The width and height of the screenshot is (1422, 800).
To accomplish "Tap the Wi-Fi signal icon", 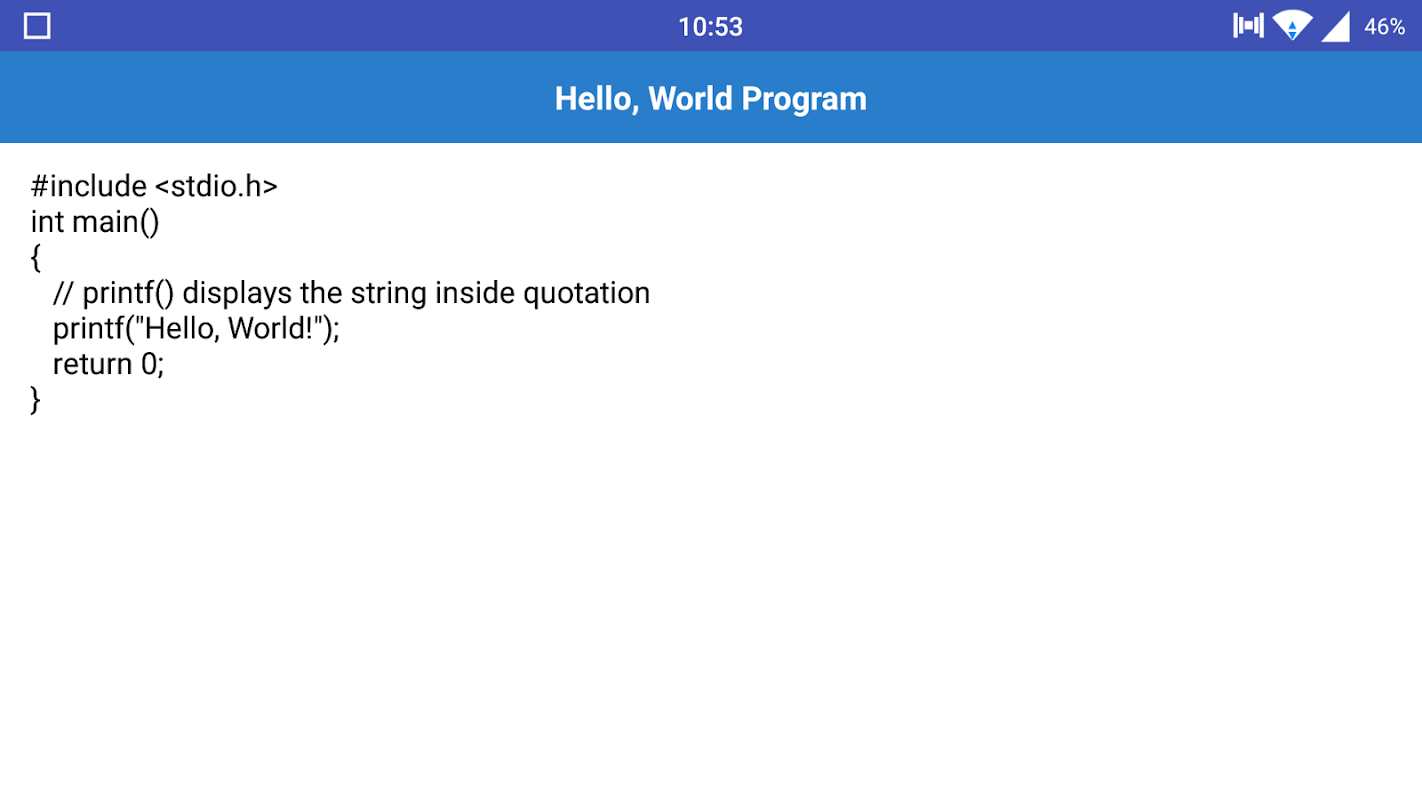I will point(1292,26).
